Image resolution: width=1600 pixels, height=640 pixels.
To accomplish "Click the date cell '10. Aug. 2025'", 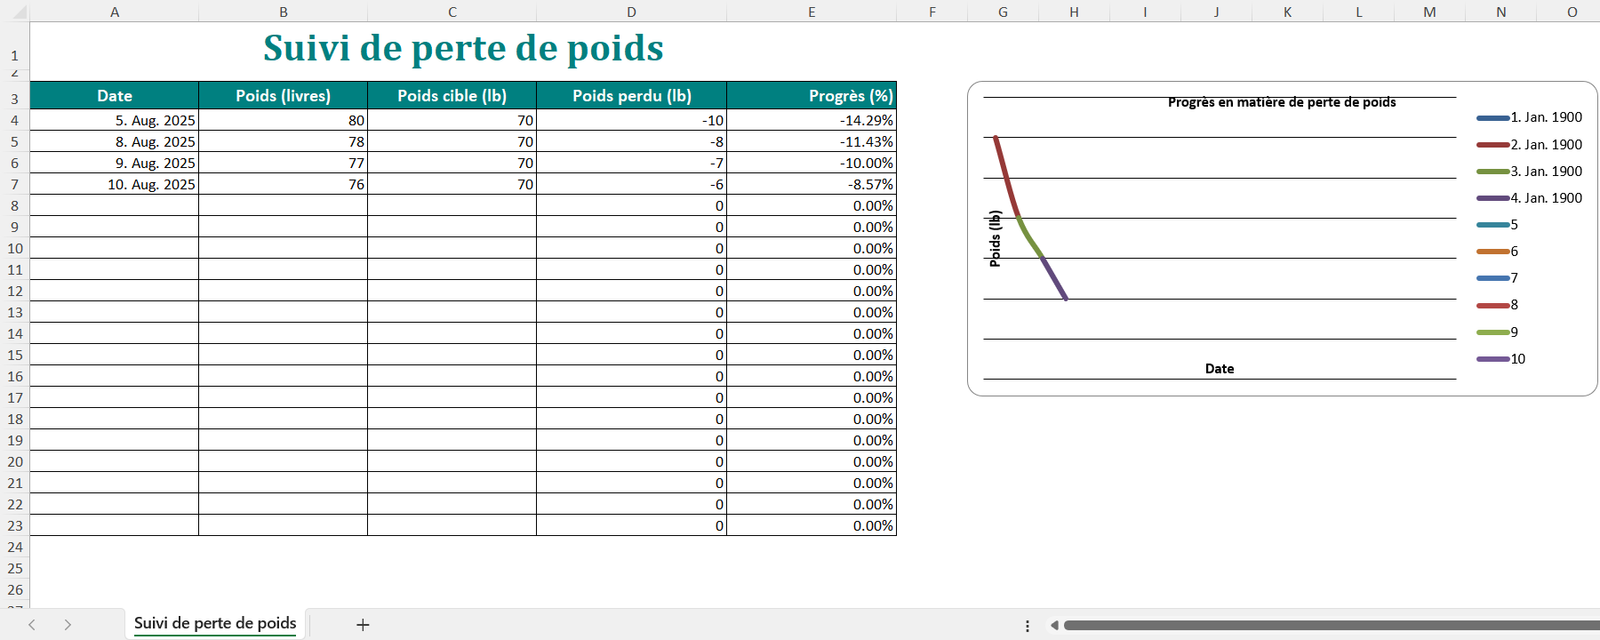I will (x=114, y=184).
